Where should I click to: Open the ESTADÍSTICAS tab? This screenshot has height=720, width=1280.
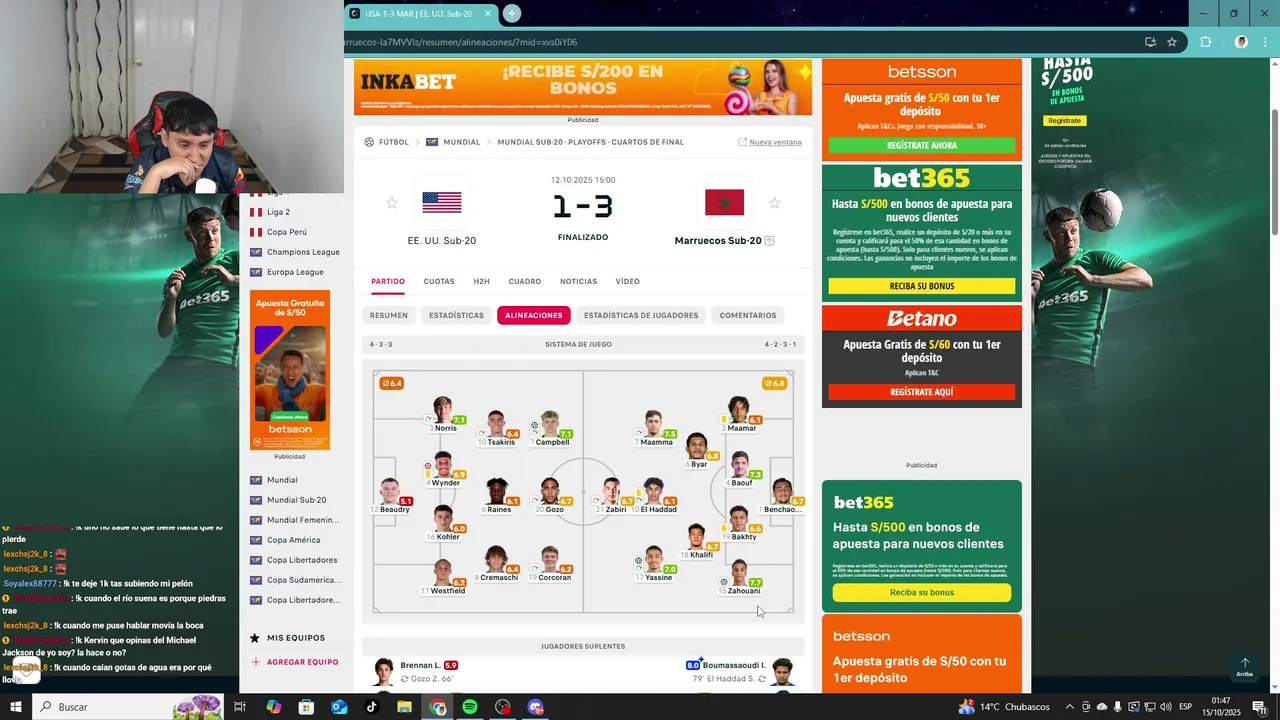pyautogui.click(x=456, y=315)
